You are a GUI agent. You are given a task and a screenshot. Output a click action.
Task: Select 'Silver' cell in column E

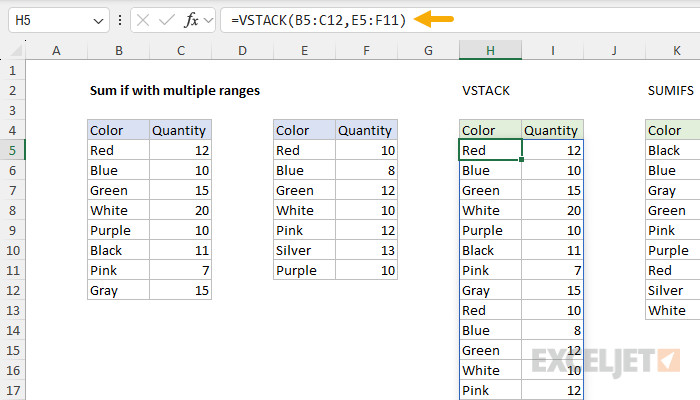point(304,250)
